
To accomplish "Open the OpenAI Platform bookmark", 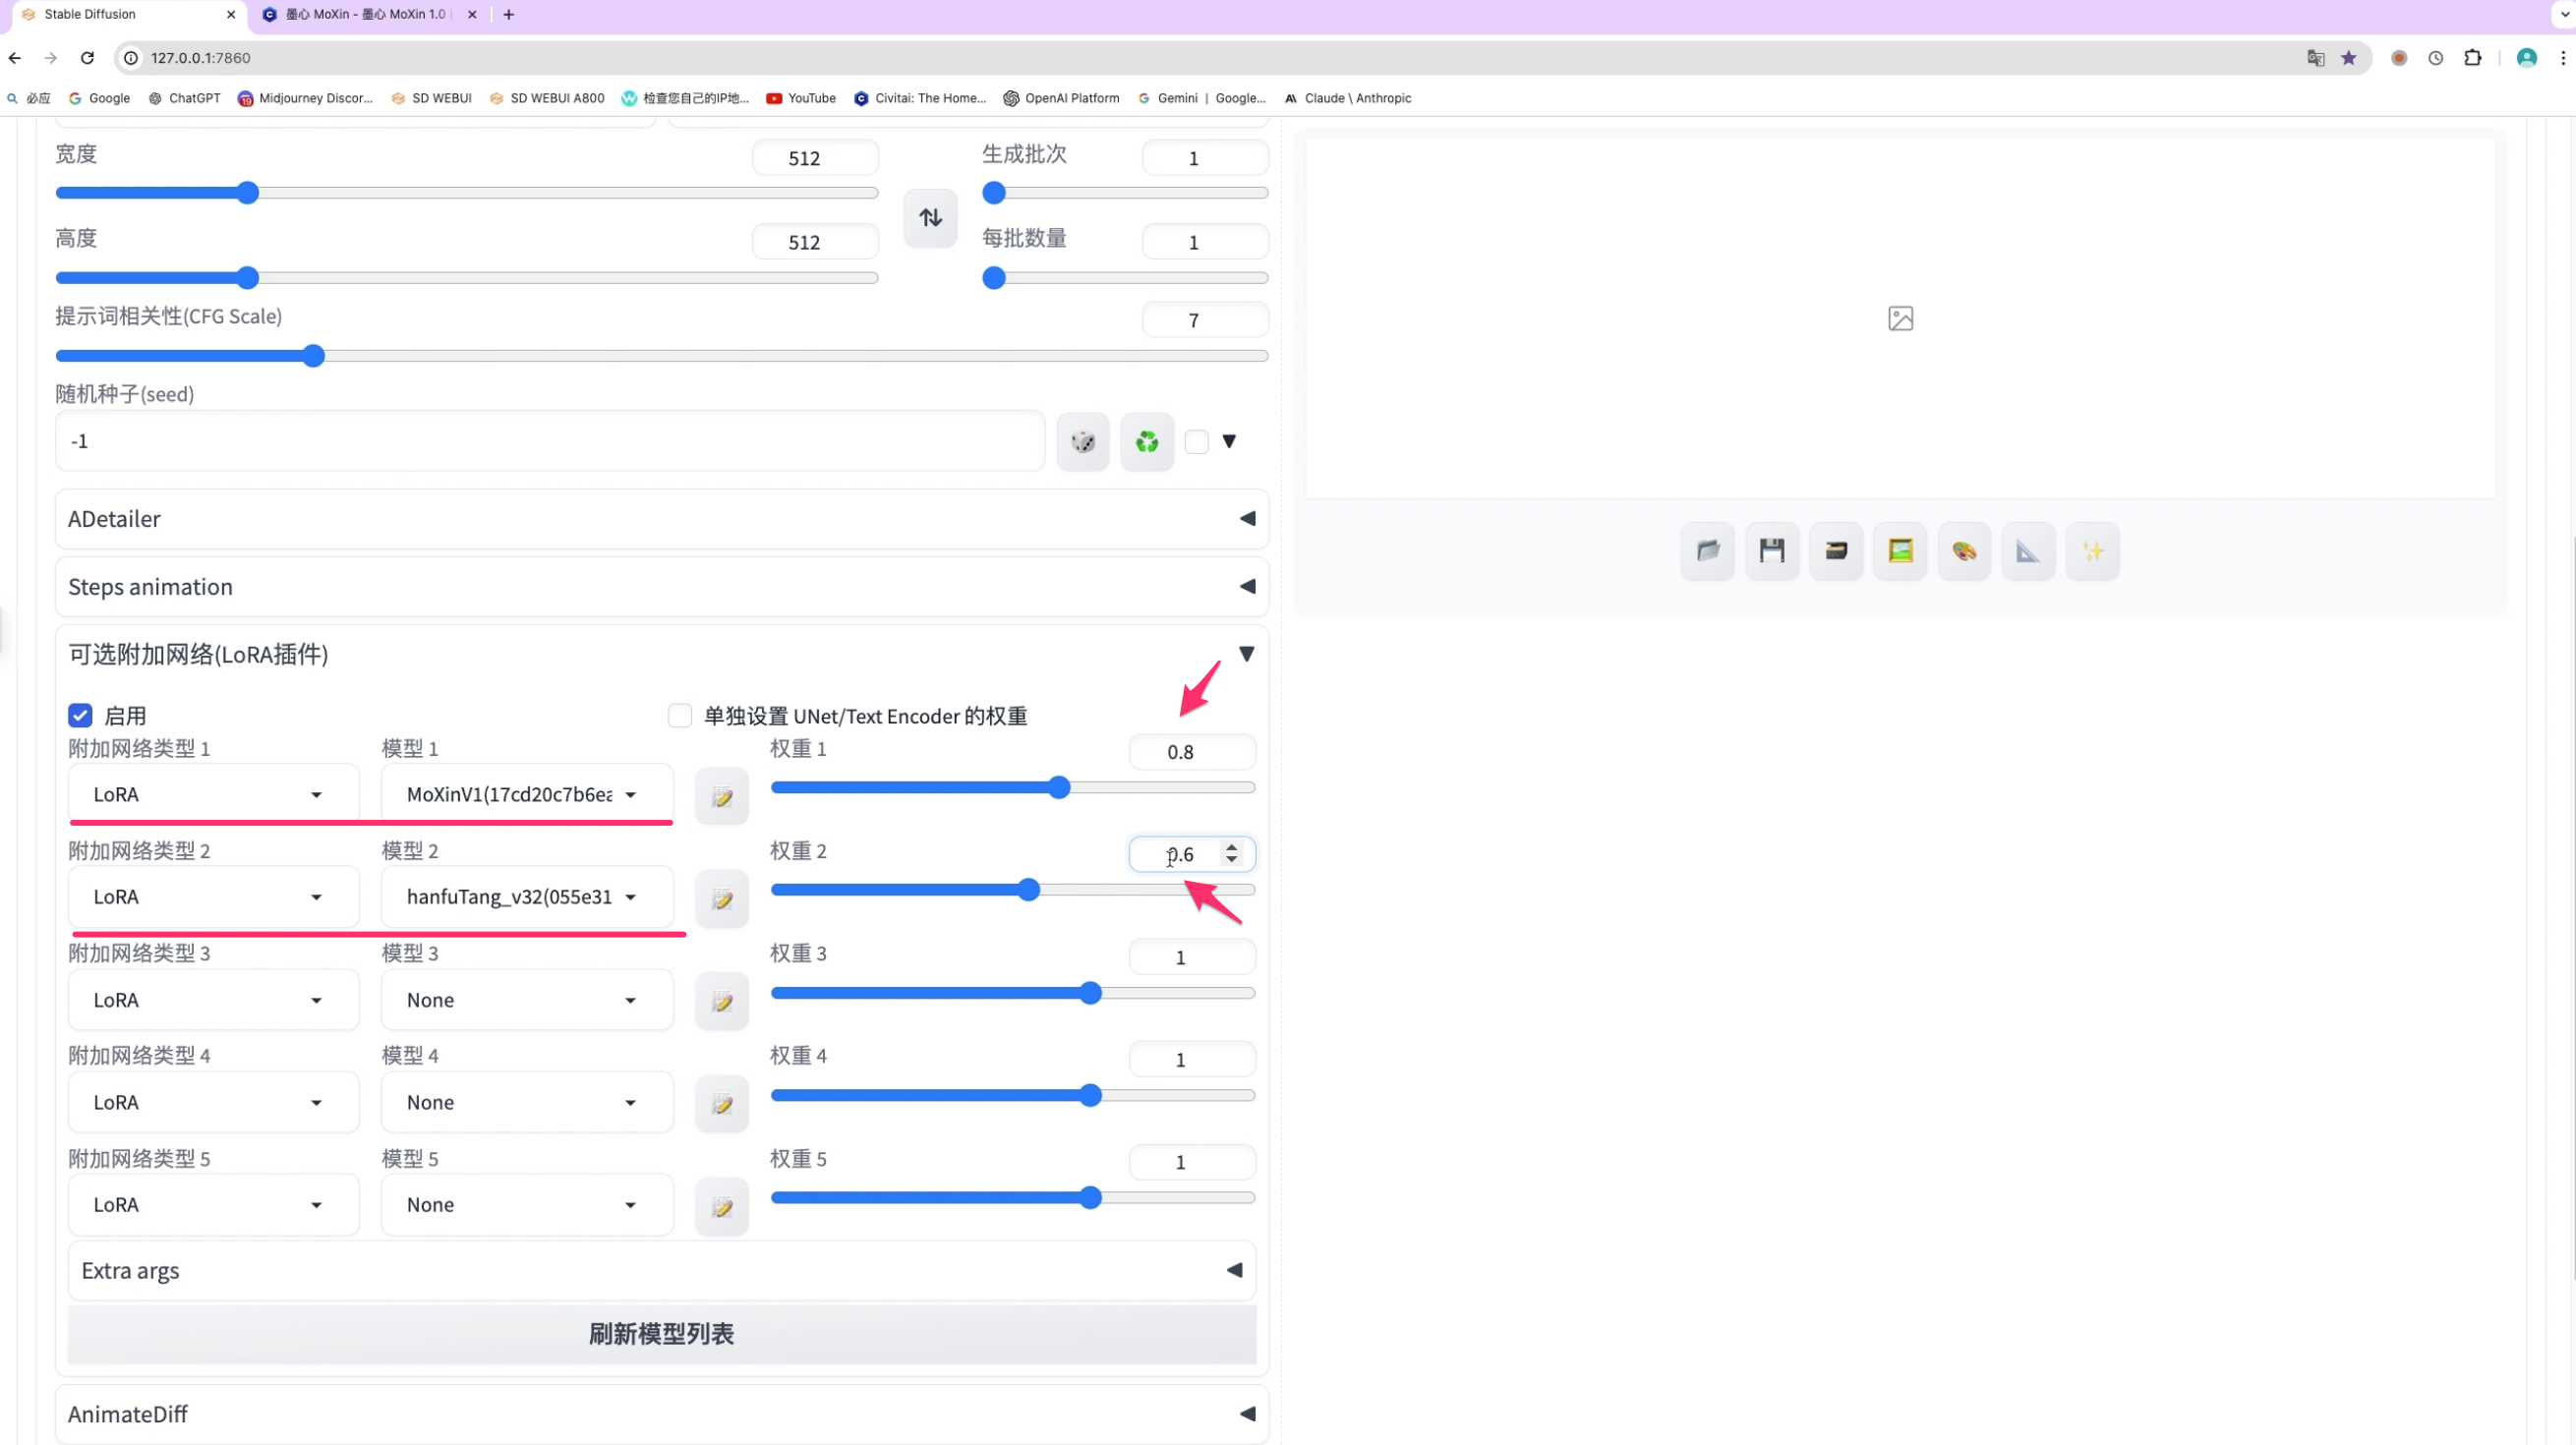I will [x=1061, y=98].
